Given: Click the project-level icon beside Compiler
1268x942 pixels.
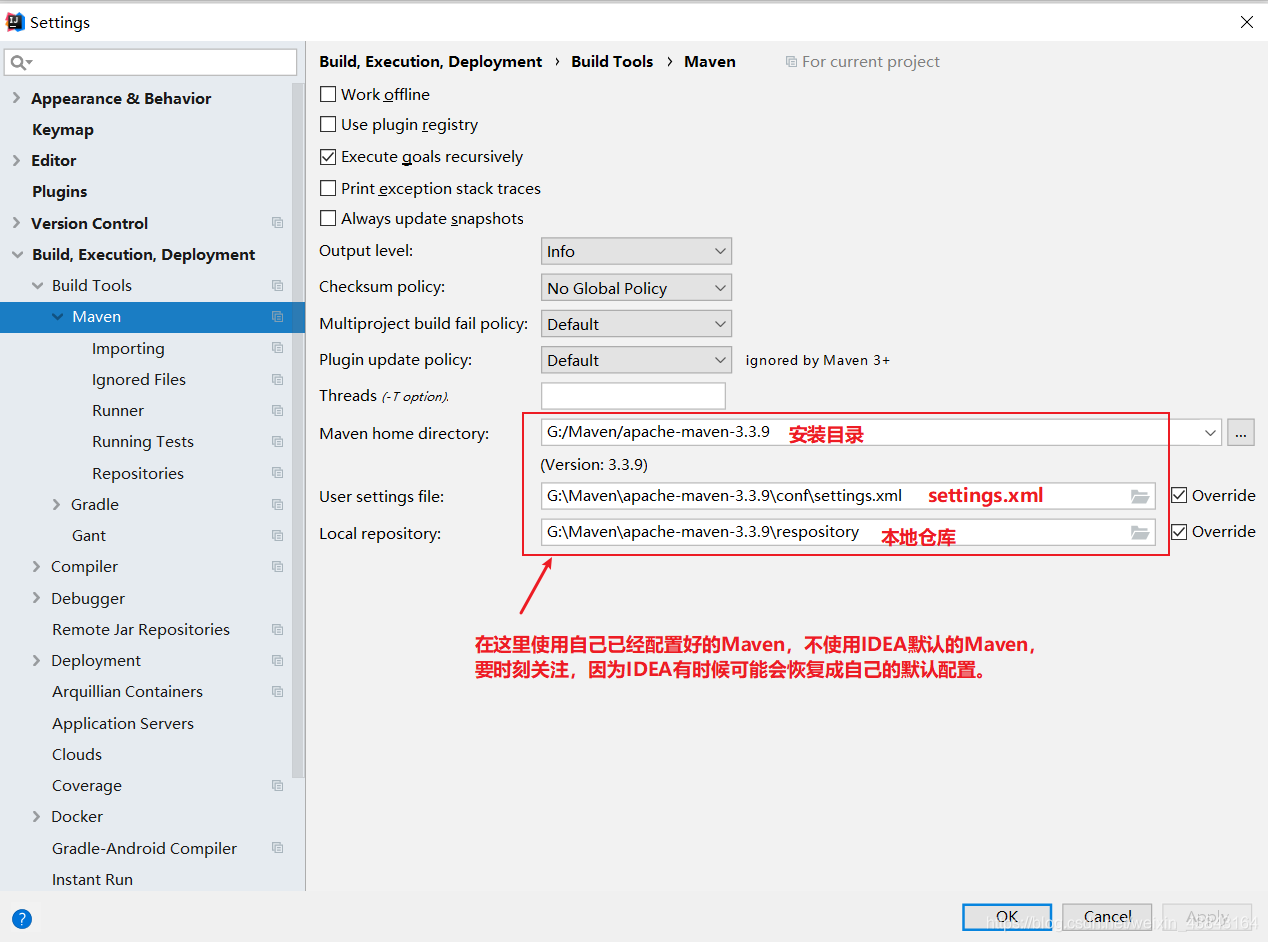Looking at the screenshot, I should (277, 566).
